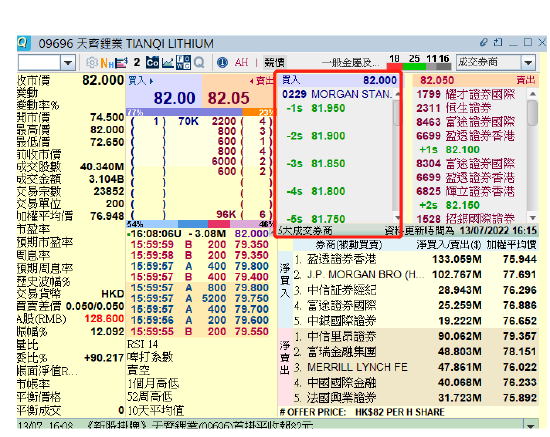The width and height of the screenshot is (550, 437).
Task: Open the news list icon with dollar sign
Action: click(x=121, y=63)
